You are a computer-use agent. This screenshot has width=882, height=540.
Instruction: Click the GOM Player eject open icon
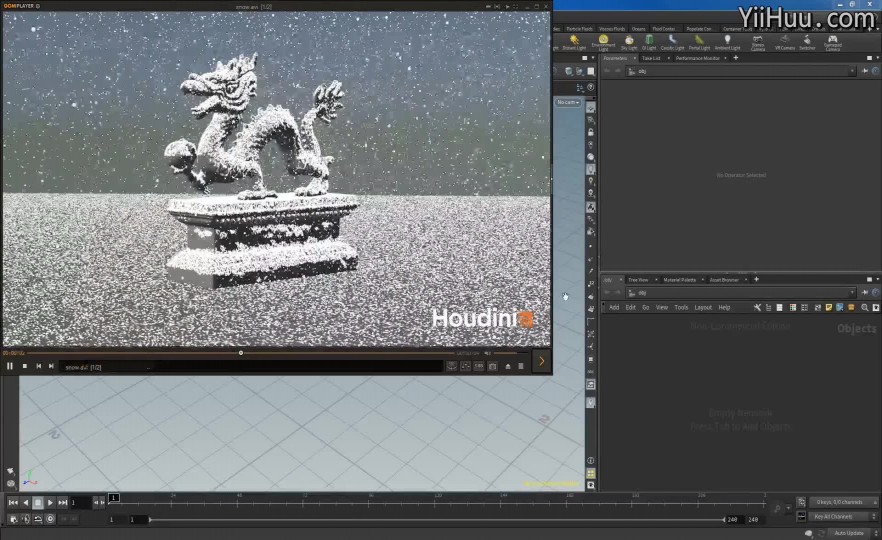[x=508, y=366]
